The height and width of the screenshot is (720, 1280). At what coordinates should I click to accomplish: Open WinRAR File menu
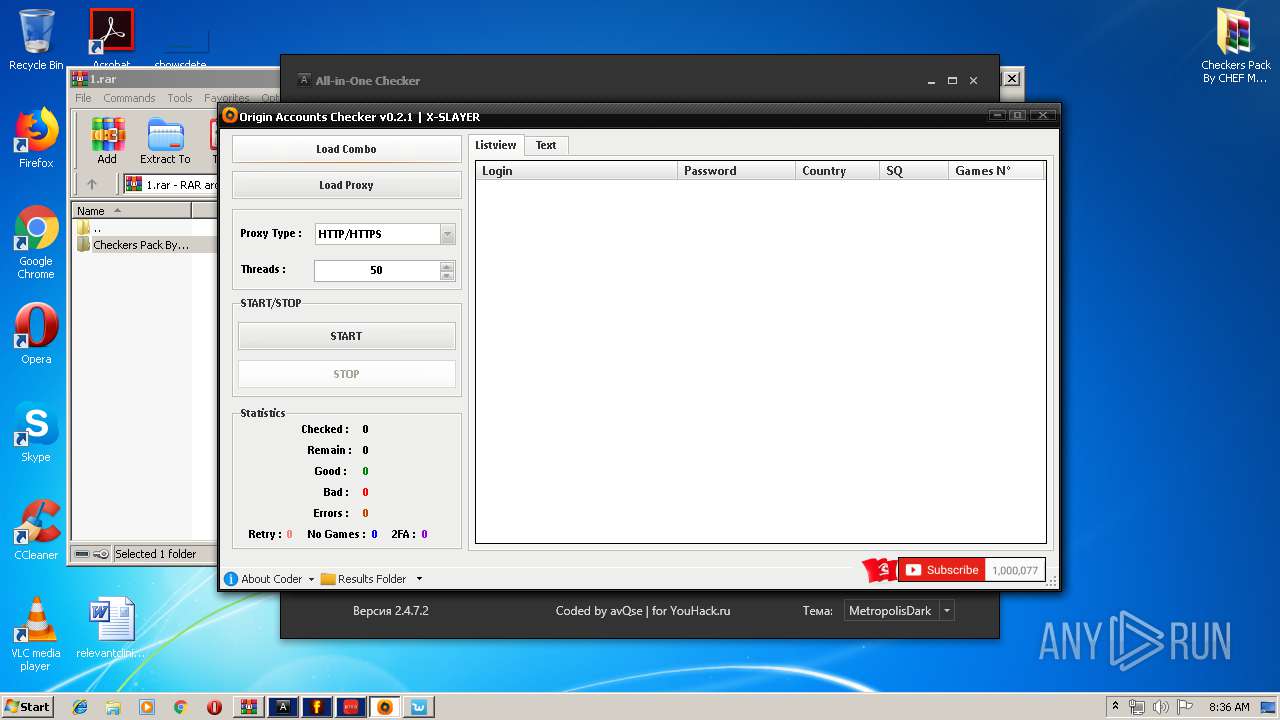[83, 98]
